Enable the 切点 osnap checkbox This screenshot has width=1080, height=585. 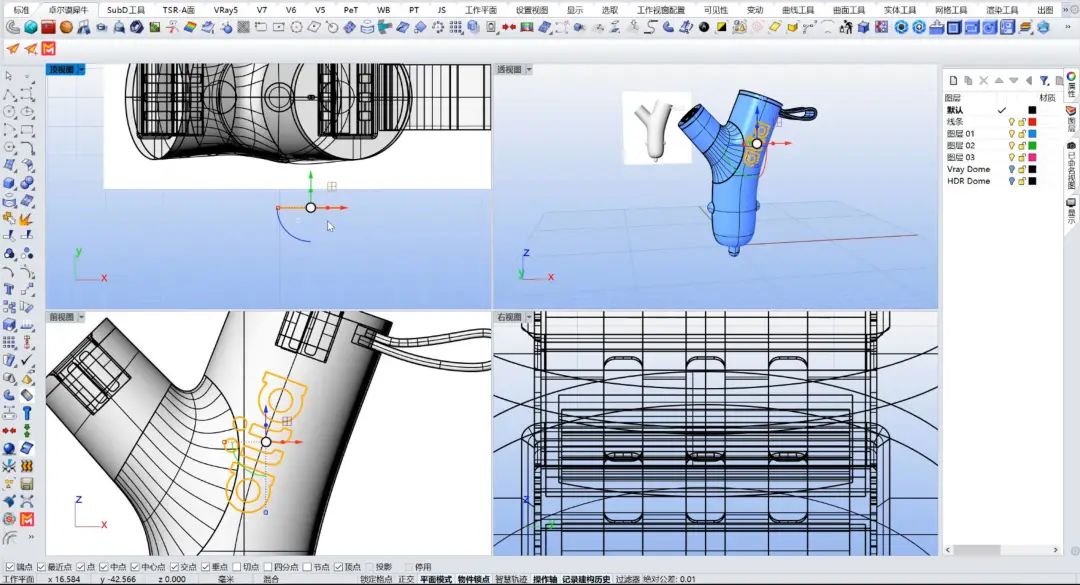click(238, 567)
